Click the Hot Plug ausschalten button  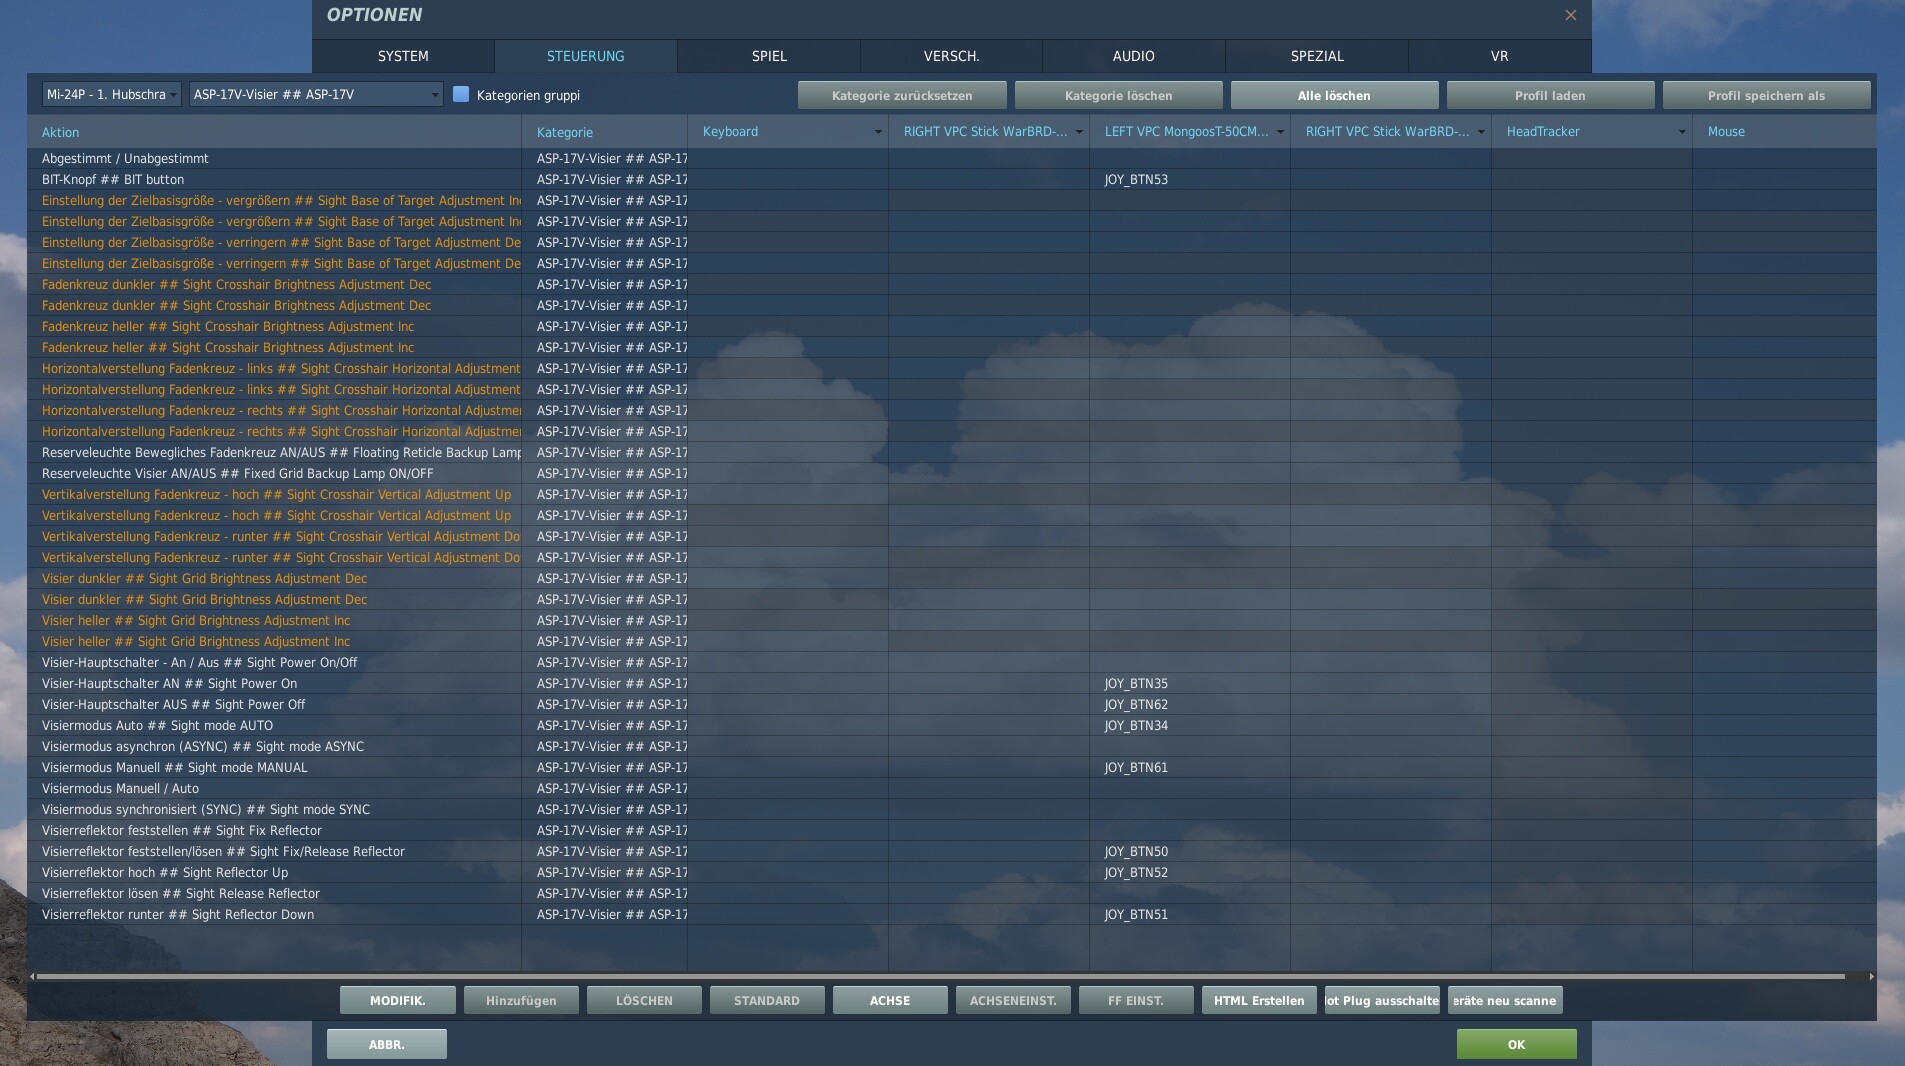point(1382,1000)
